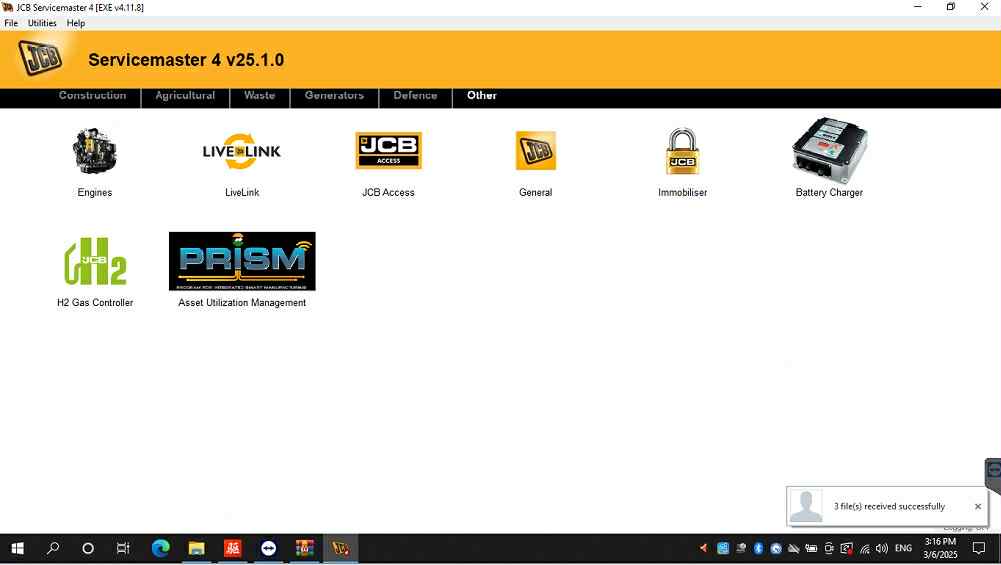Image resolution: width=1001 pixels, height=565 pixels.
Task: Select the Other tab
Action: point(481,96)
